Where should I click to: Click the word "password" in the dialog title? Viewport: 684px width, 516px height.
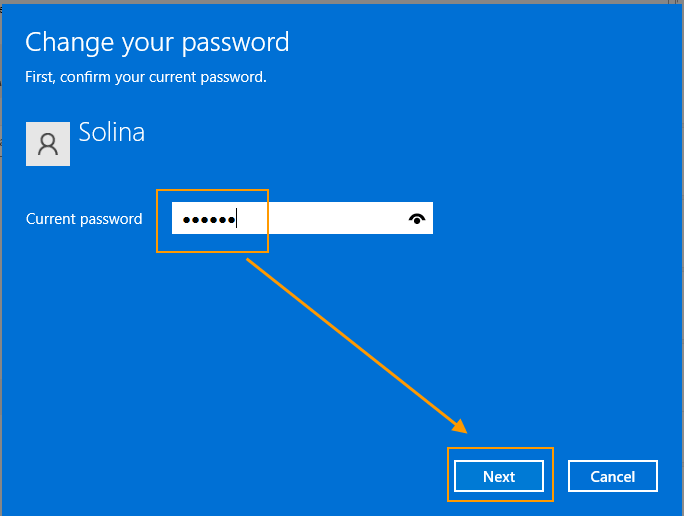tap(236, 43)
